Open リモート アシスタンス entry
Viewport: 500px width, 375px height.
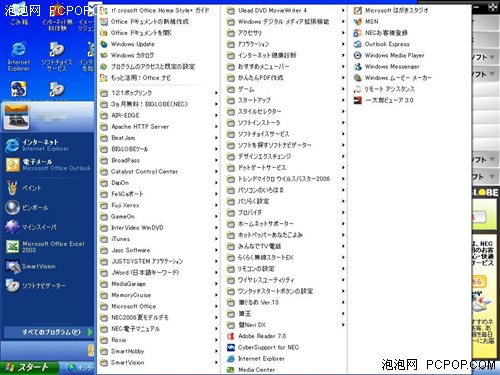pos(384,89)
